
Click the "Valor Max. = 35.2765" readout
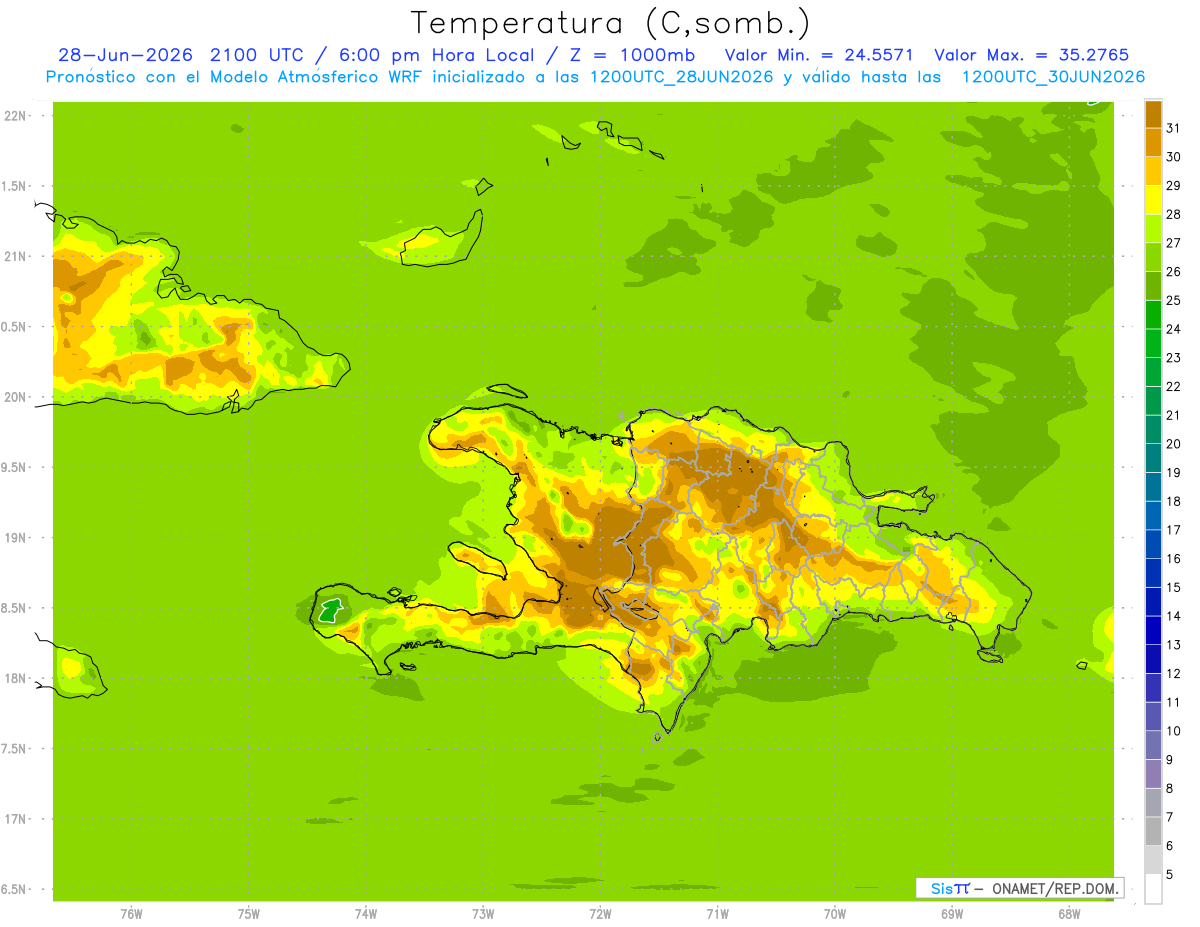[1031, 55]
